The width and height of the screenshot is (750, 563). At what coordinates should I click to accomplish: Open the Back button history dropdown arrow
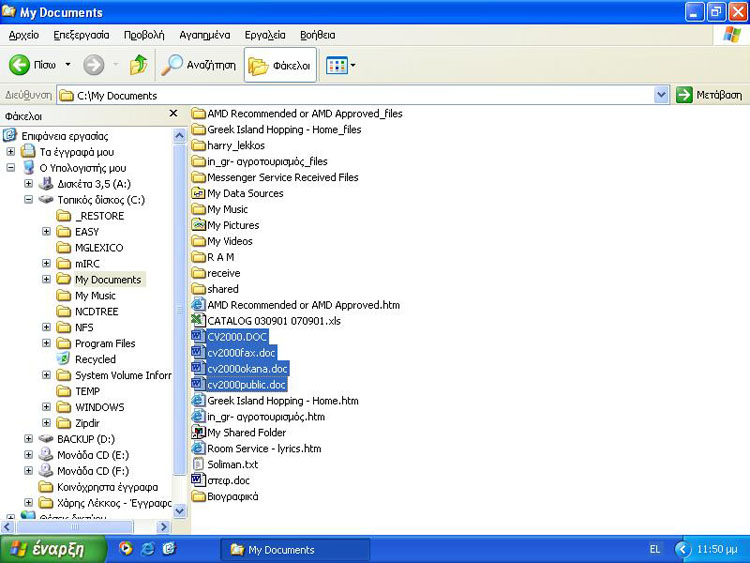(68, 64)
